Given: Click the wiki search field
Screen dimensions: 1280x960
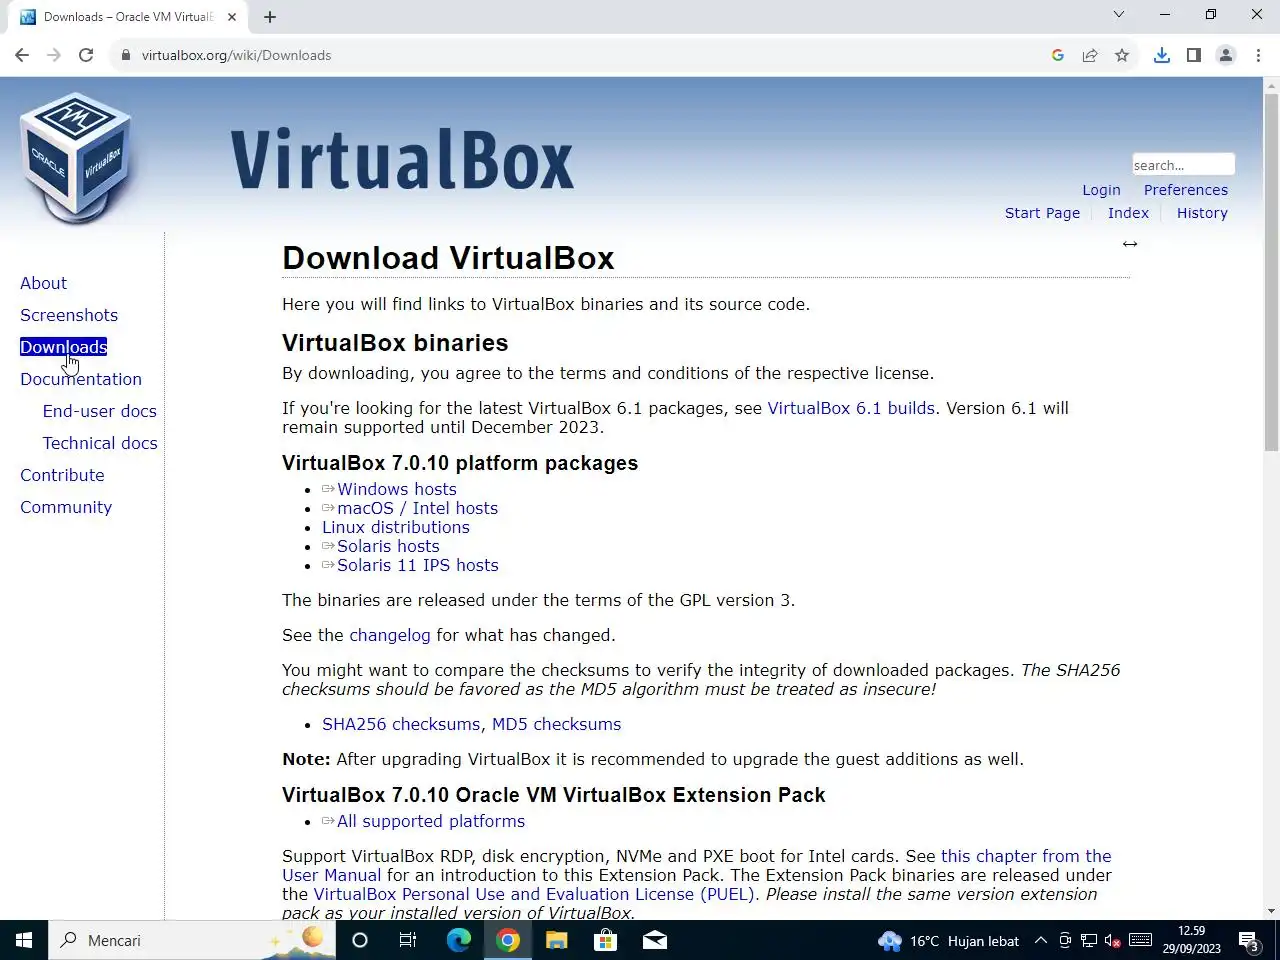Looking at the screenshot, I should tap(1183, 165).
